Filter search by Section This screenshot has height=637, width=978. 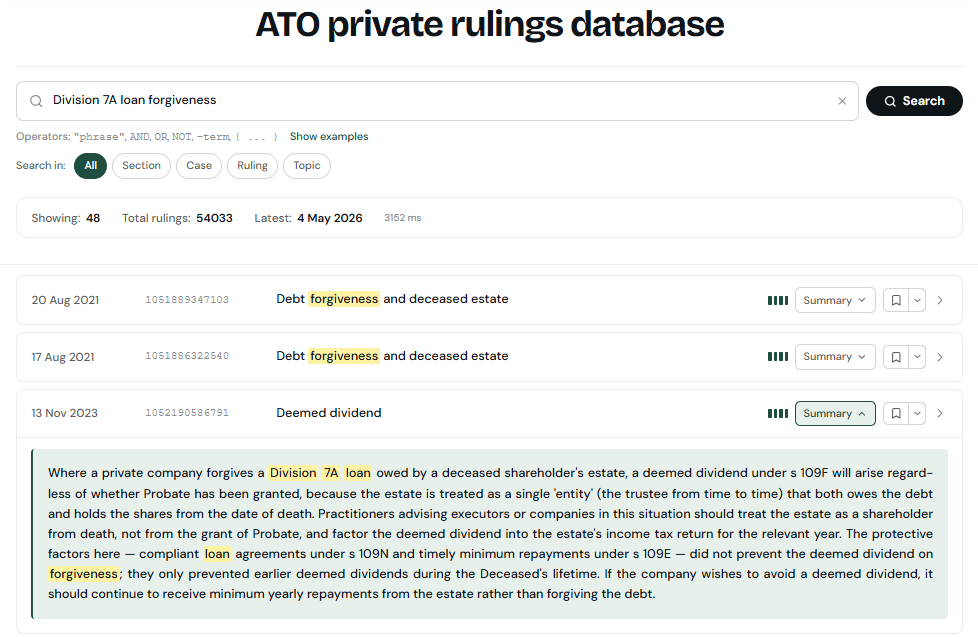pos(142,166)
